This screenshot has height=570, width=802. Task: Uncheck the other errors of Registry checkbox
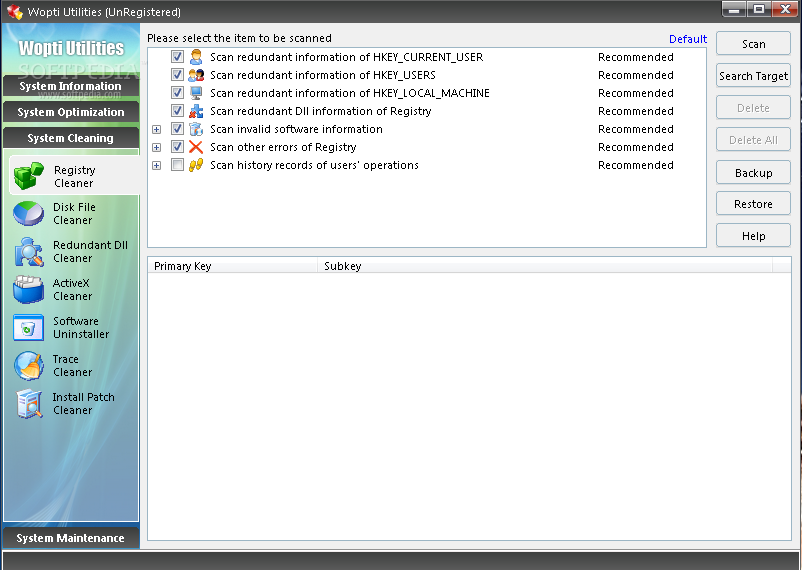(177, 147)
